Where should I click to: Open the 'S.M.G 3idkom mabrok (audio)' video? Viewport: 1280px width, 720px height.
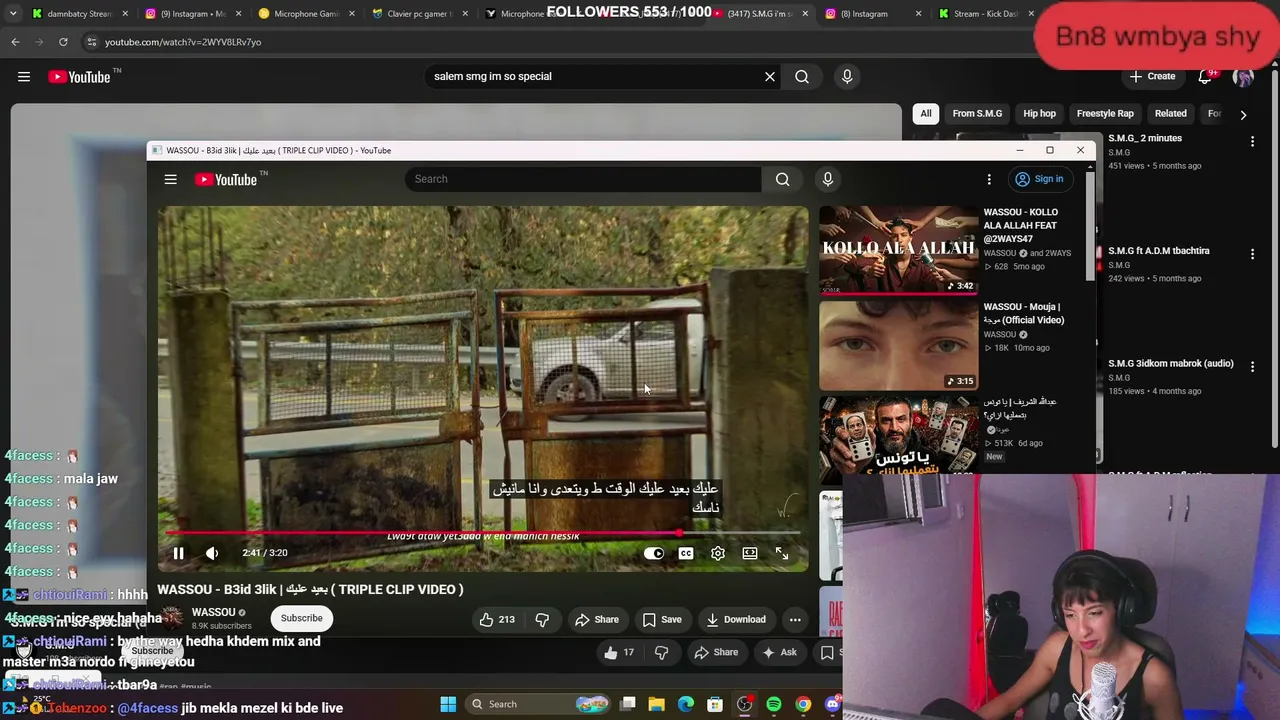[x=1171, y=363]
